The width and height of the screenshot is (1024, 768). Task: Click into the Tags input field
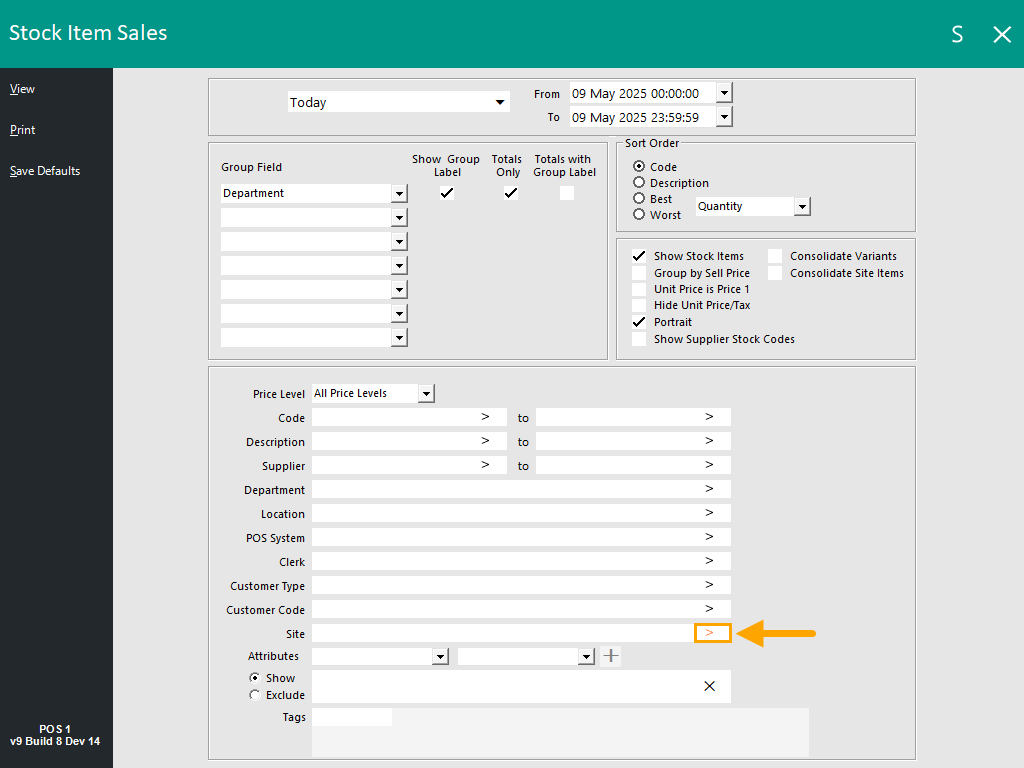point(352,717)
